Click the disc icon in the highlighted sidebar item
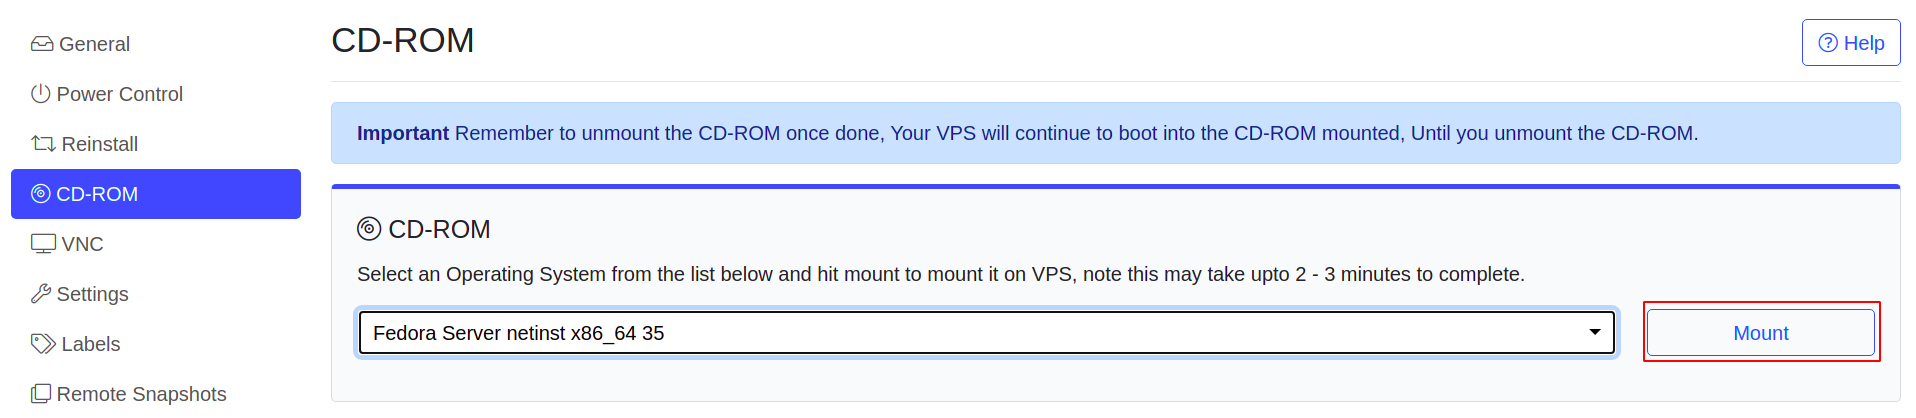Viewport: 1916px width, 418px height. tap(41, 194)
